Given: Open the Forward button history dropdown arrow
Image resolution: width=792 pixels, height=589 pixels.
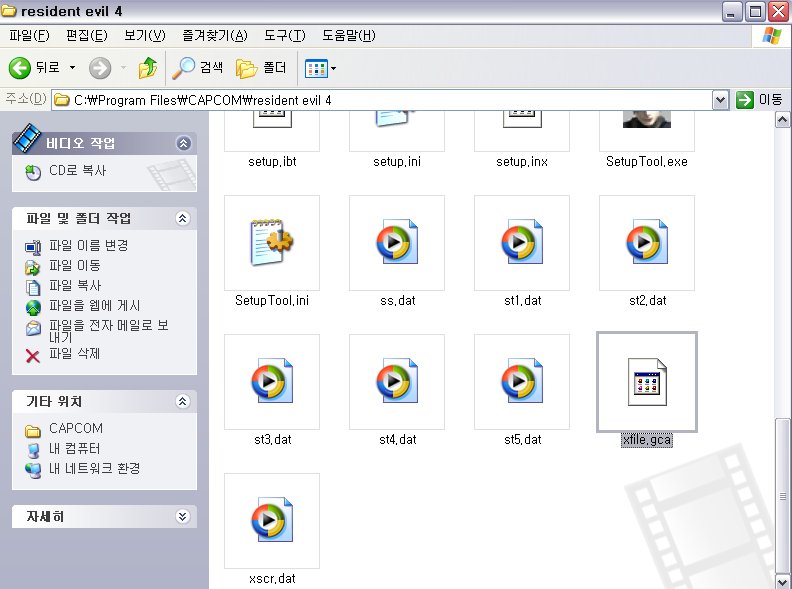Looking at the screenshot, I should click(123, 68).
